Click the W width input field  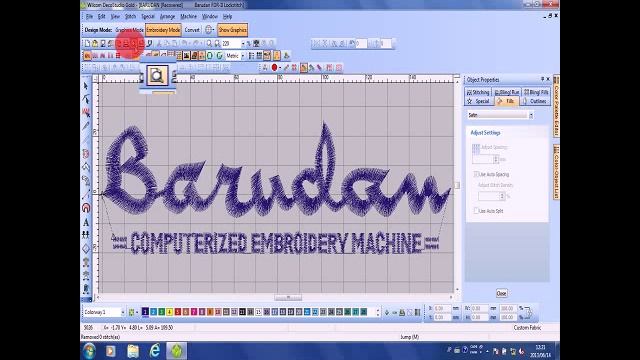tap(480, 309)
